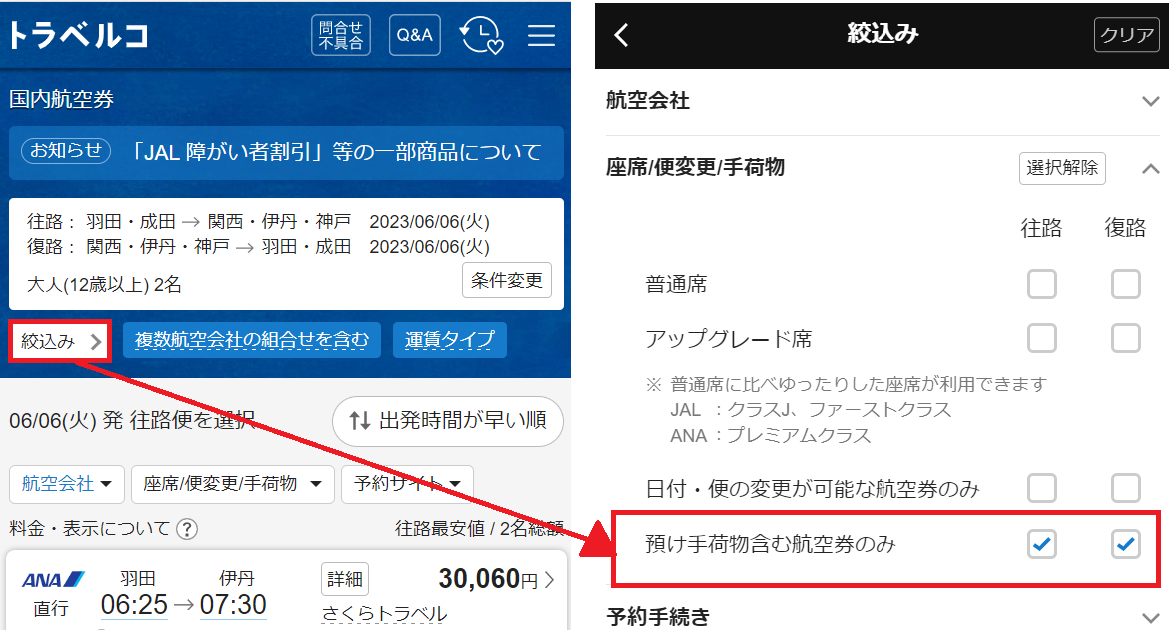Screen dimensions: 1169x630
Task: Click the 条件変更 button
Action: (506, 281)
